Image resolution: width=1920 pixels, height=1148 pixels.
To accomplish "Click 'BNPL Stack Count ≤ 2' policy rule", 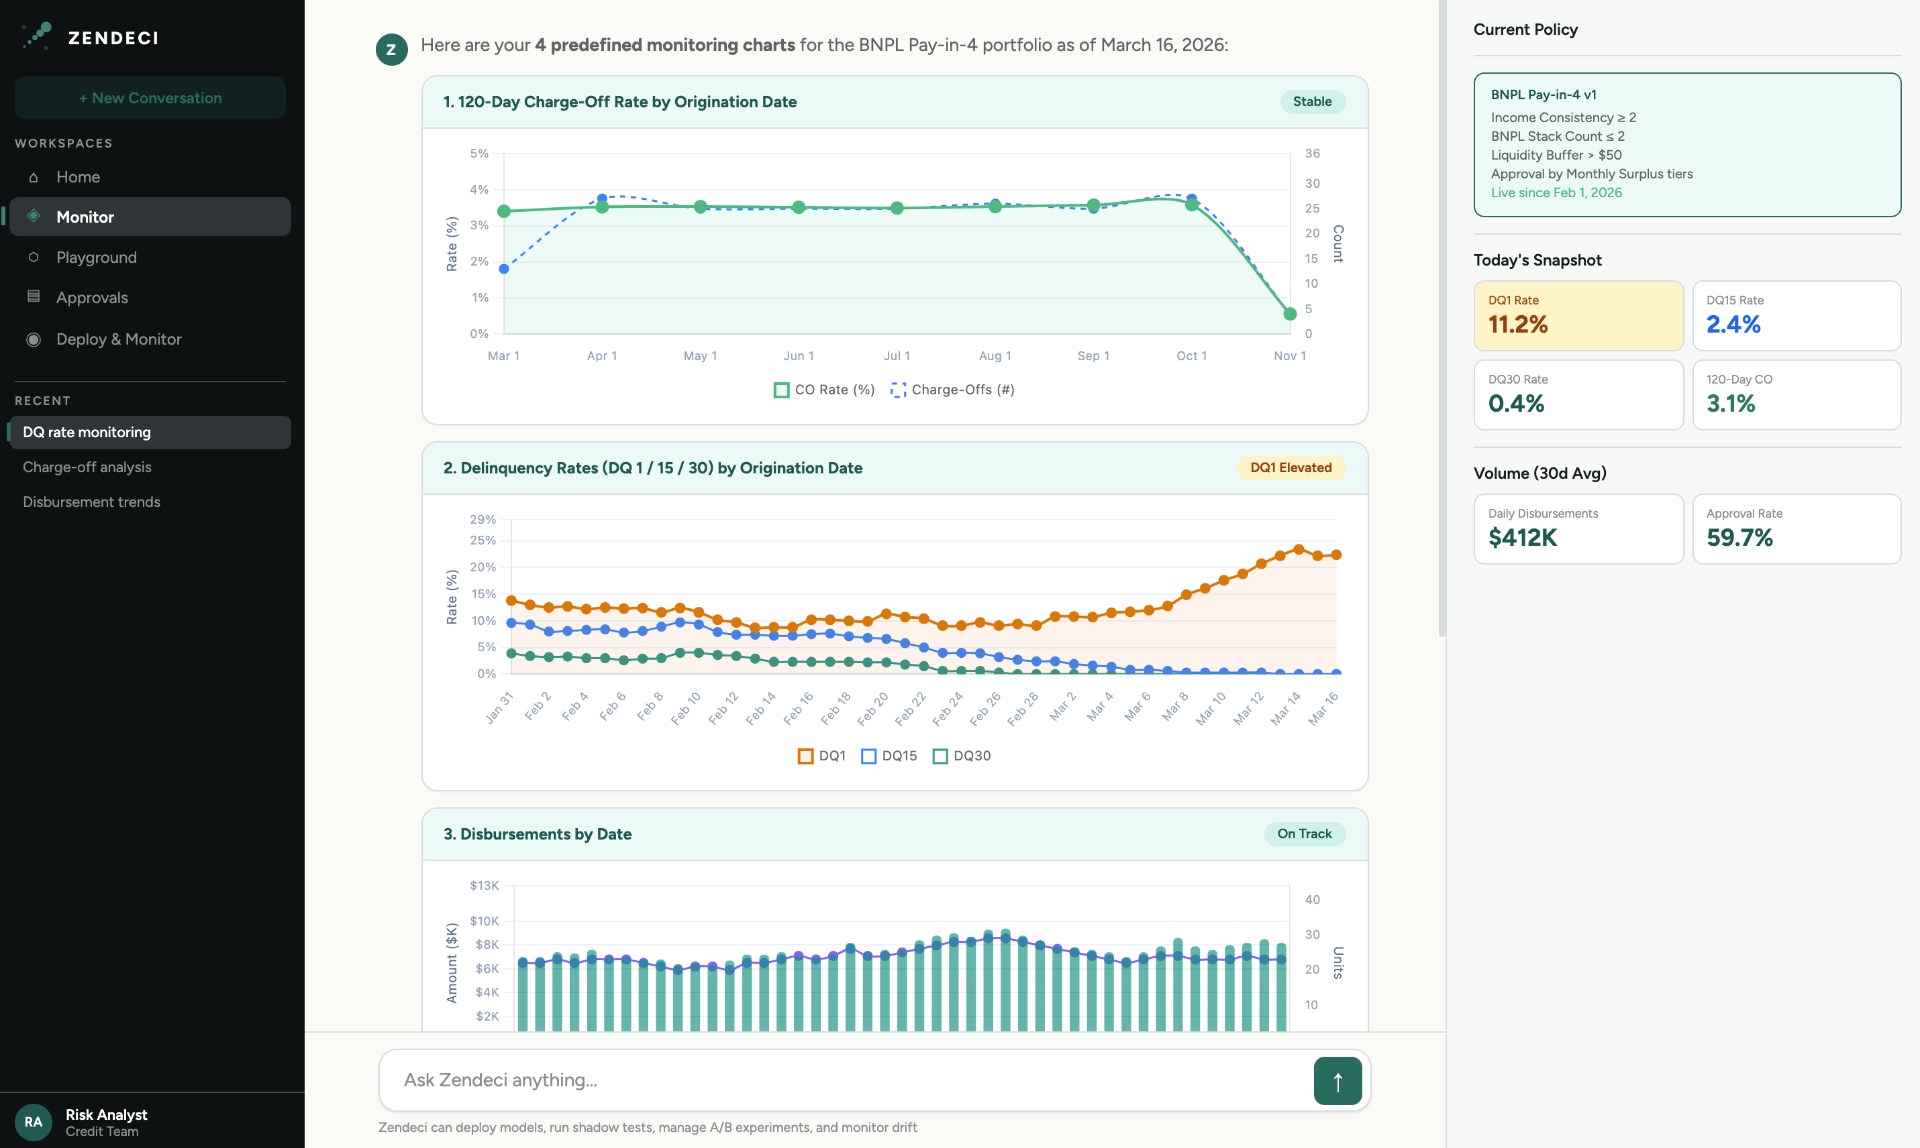I will coord(1558,136).
